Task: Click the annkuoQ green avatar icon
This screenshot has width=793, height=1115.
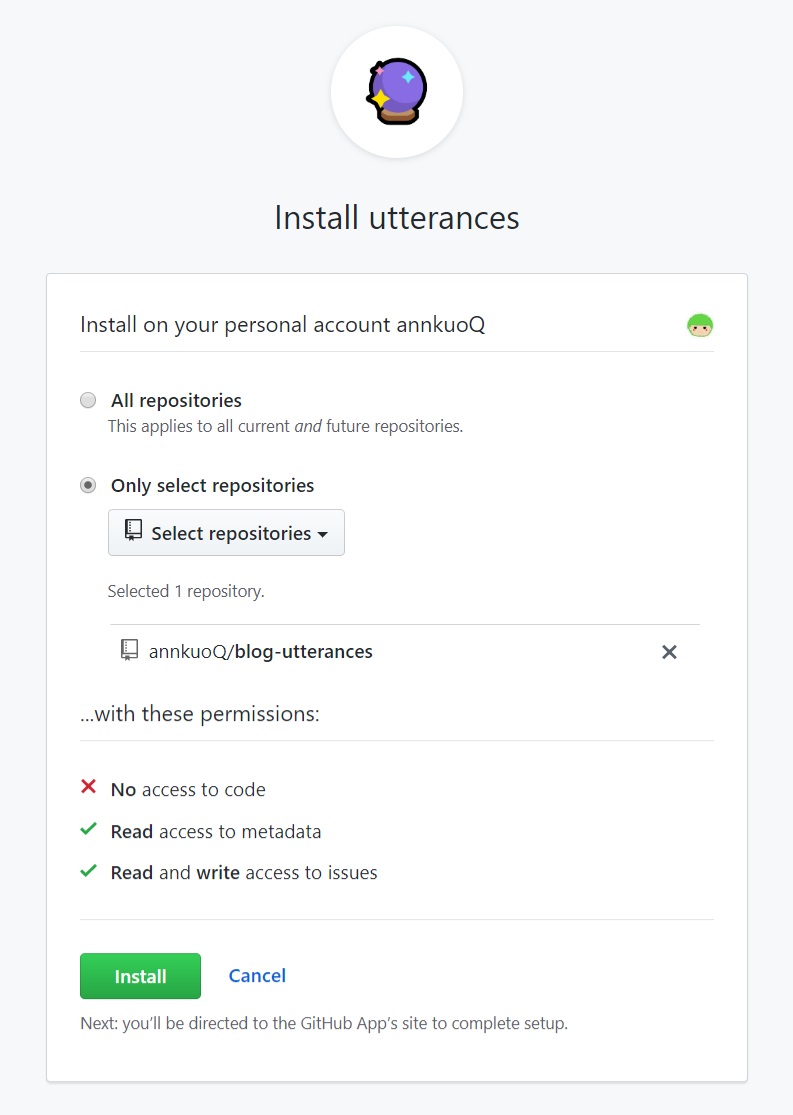Action: (x=700, y=325)
